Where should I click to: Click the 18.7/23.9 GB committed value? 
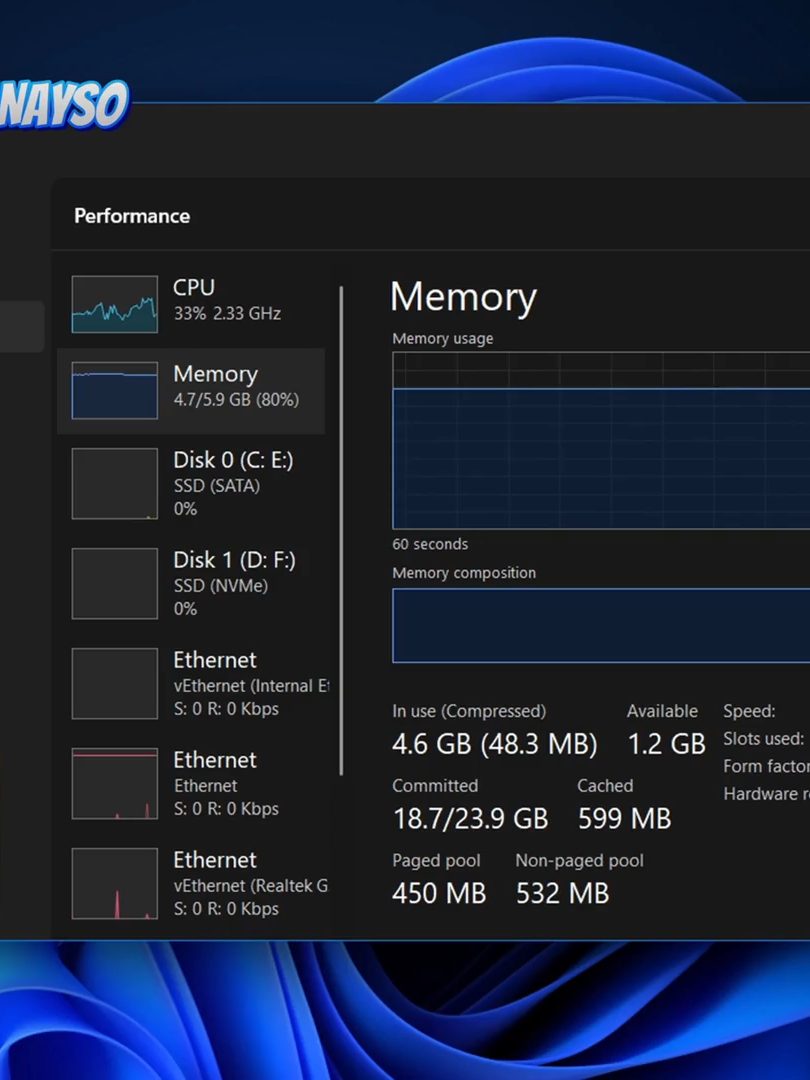pos(470,819)
